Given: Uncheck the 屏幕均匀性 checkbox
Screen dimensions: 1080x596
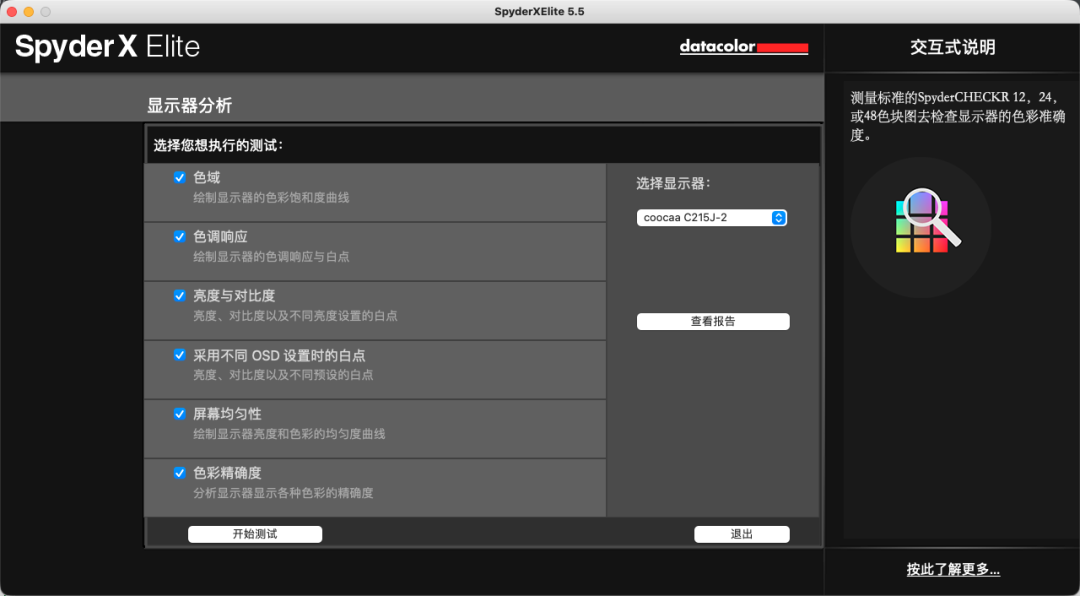Looking at the screenshot, I should click(x=180, y=414).
